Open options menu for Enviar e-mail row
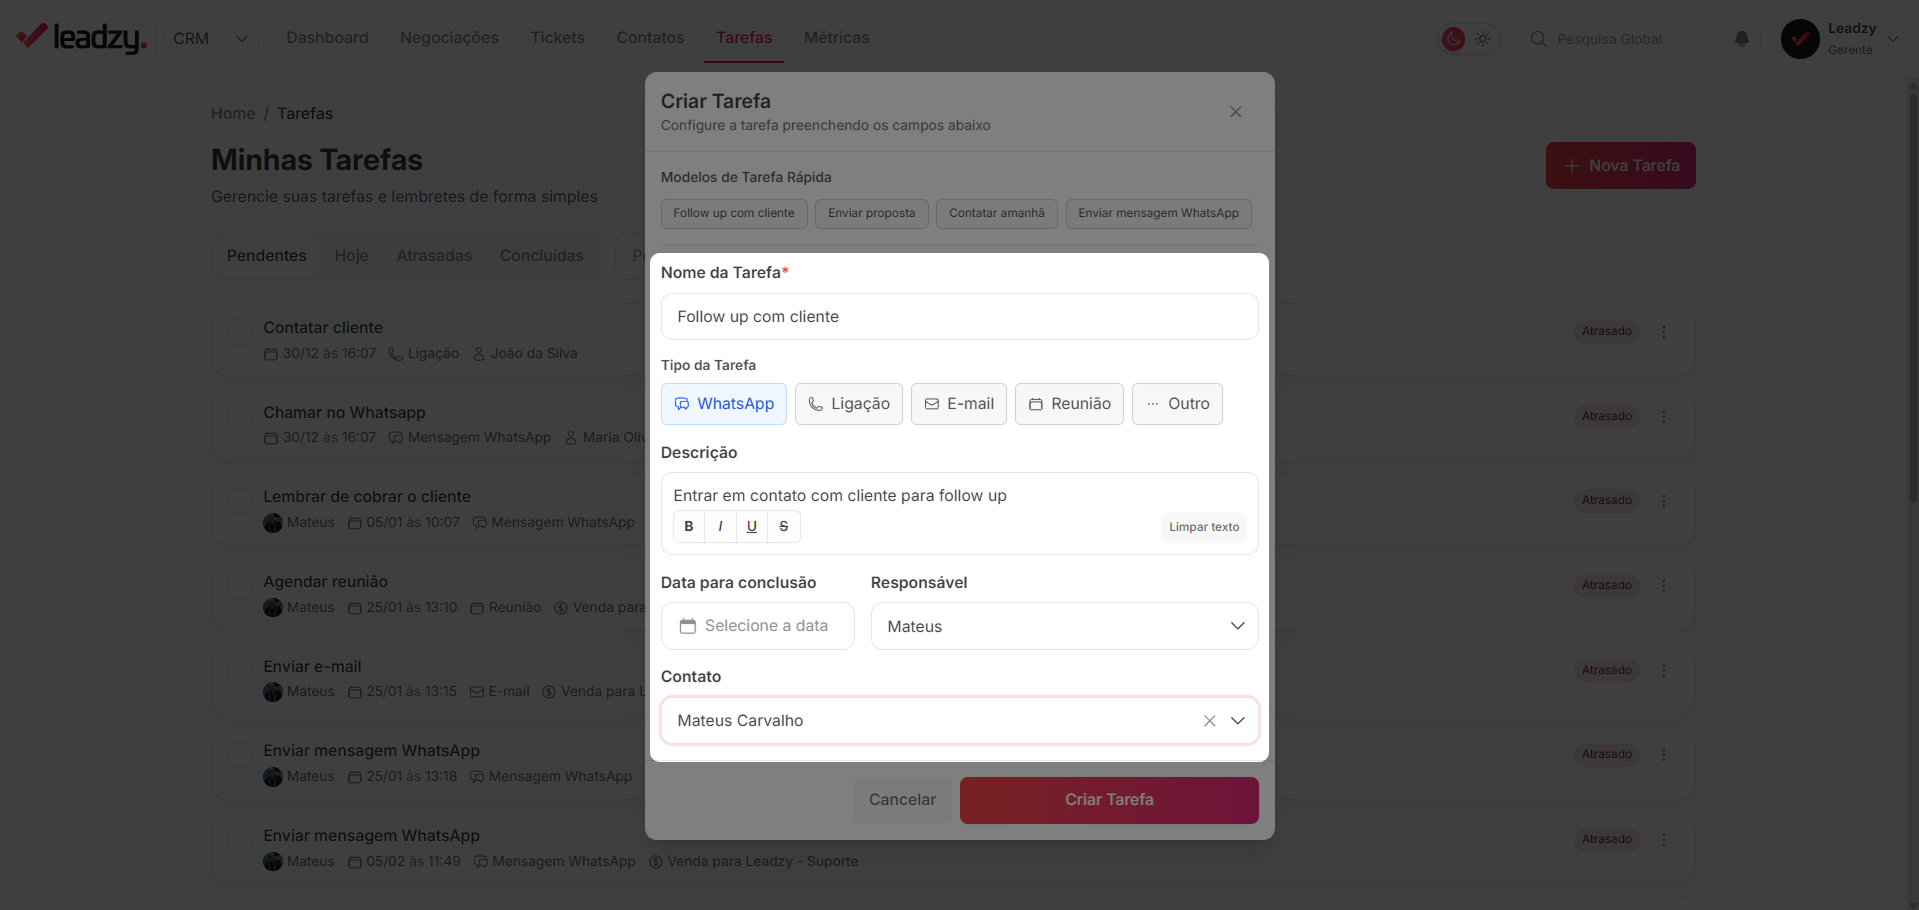Screen dimensions: 1919x910 [x=1664, y=670]
